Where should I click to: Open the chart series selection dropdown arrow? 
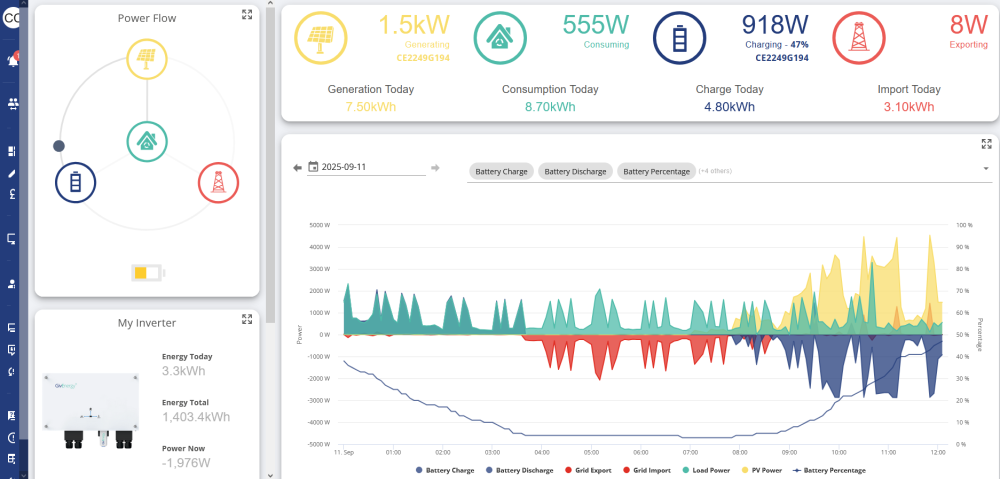[x=987, y=169]
